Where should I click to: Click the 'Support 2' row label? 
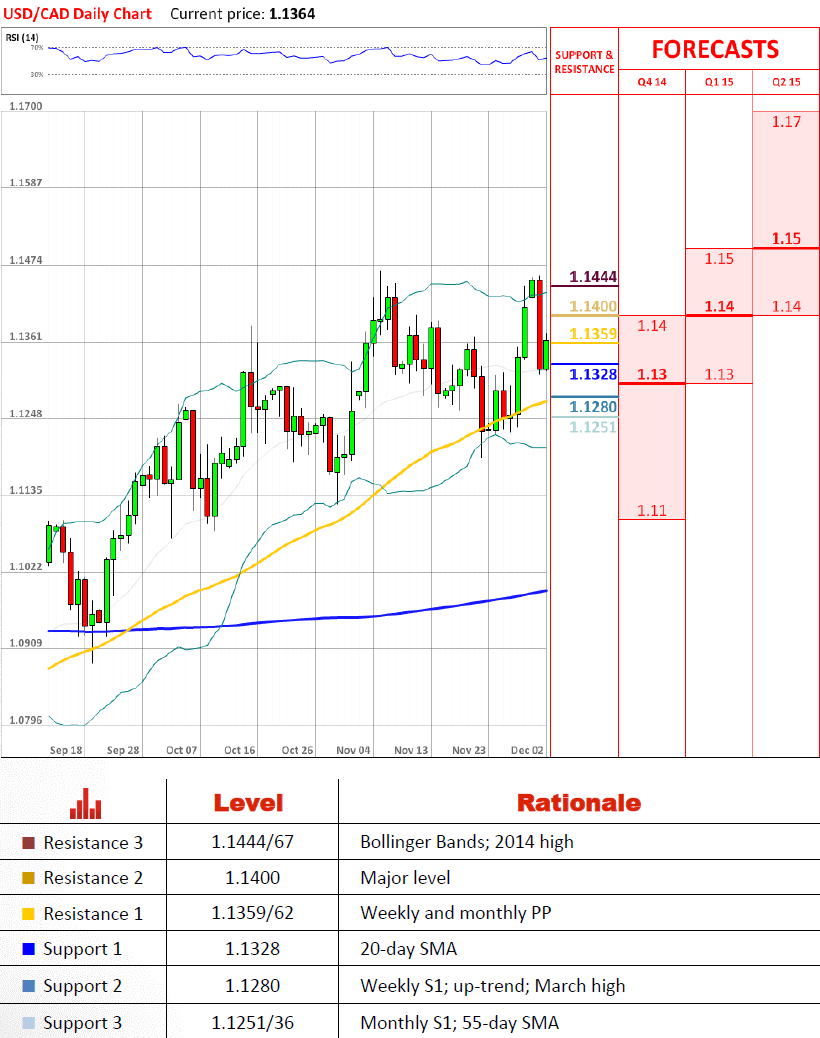[83, 986]
